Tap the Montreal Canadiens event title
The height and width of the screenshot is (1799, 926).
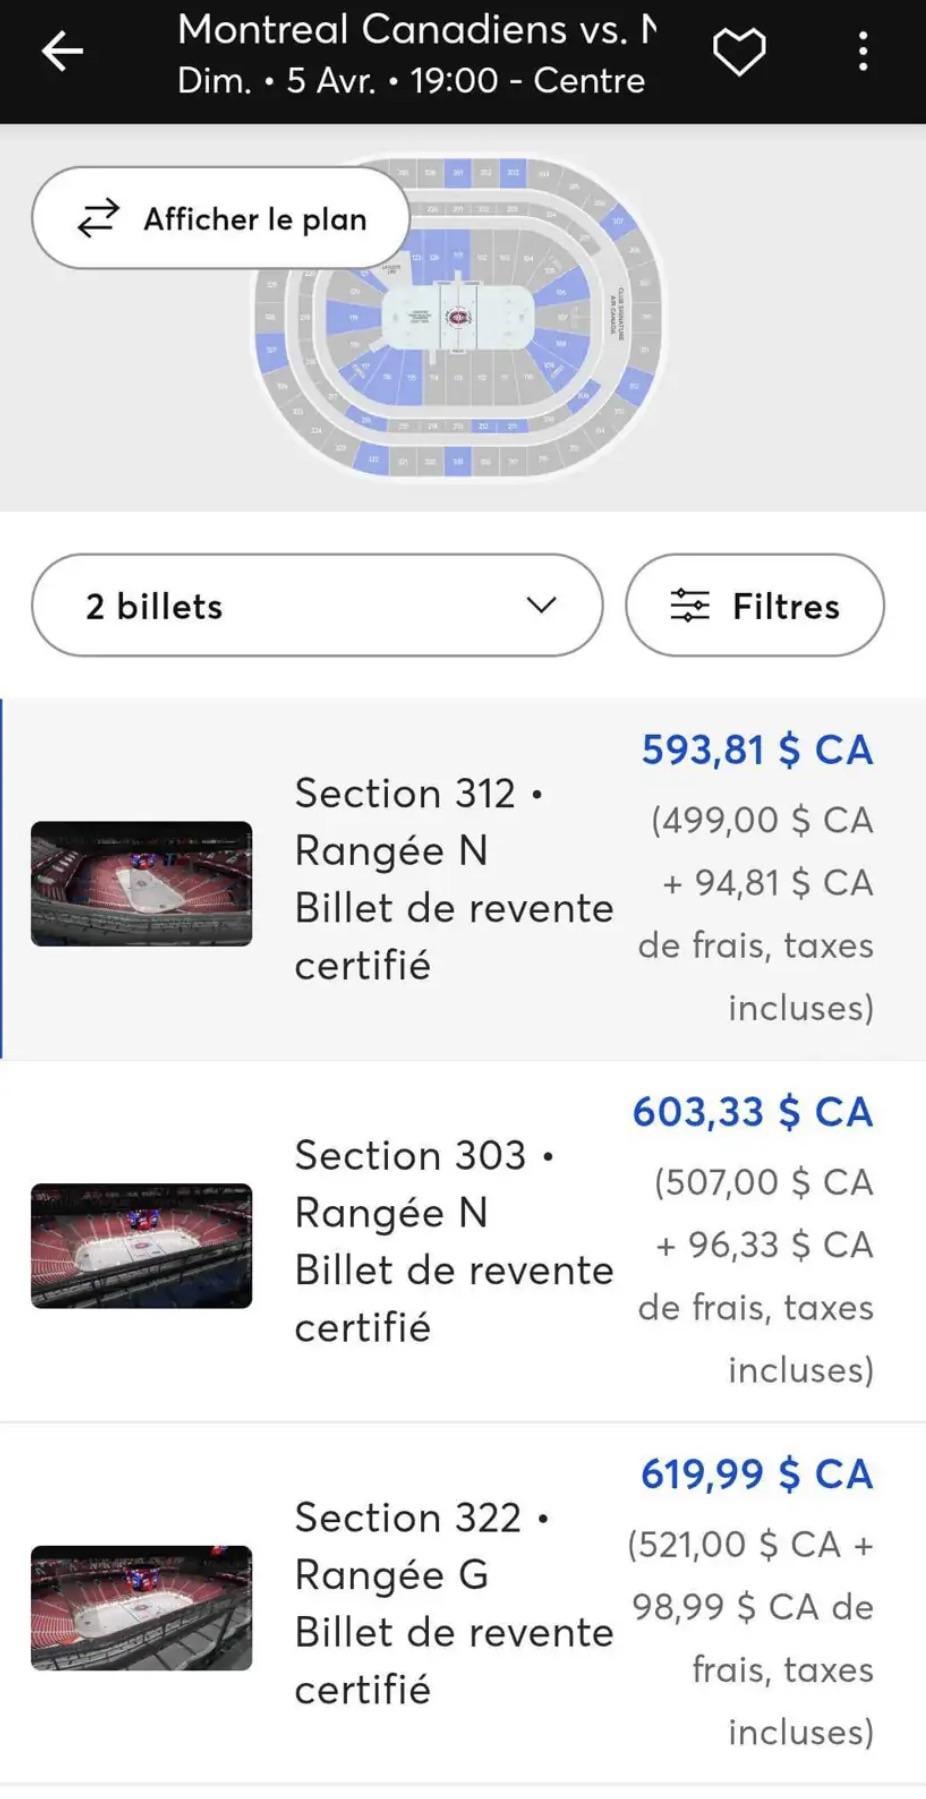pos(416,30)
